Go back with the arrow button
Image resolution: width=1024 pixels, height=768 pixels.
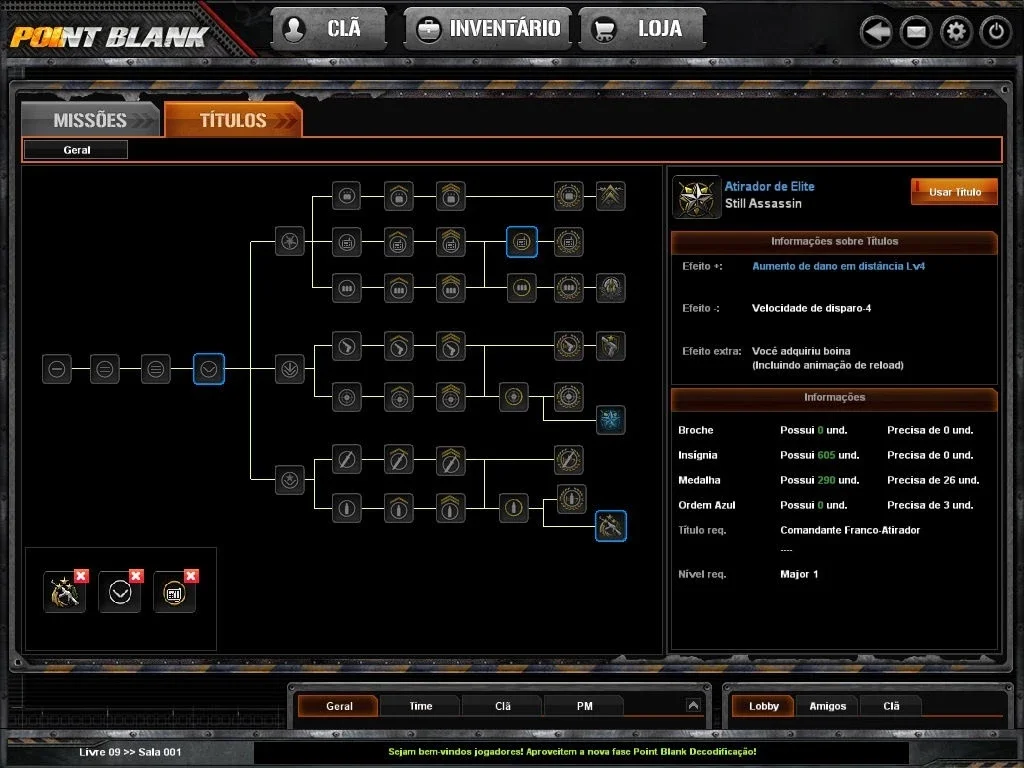click(876, 31)
